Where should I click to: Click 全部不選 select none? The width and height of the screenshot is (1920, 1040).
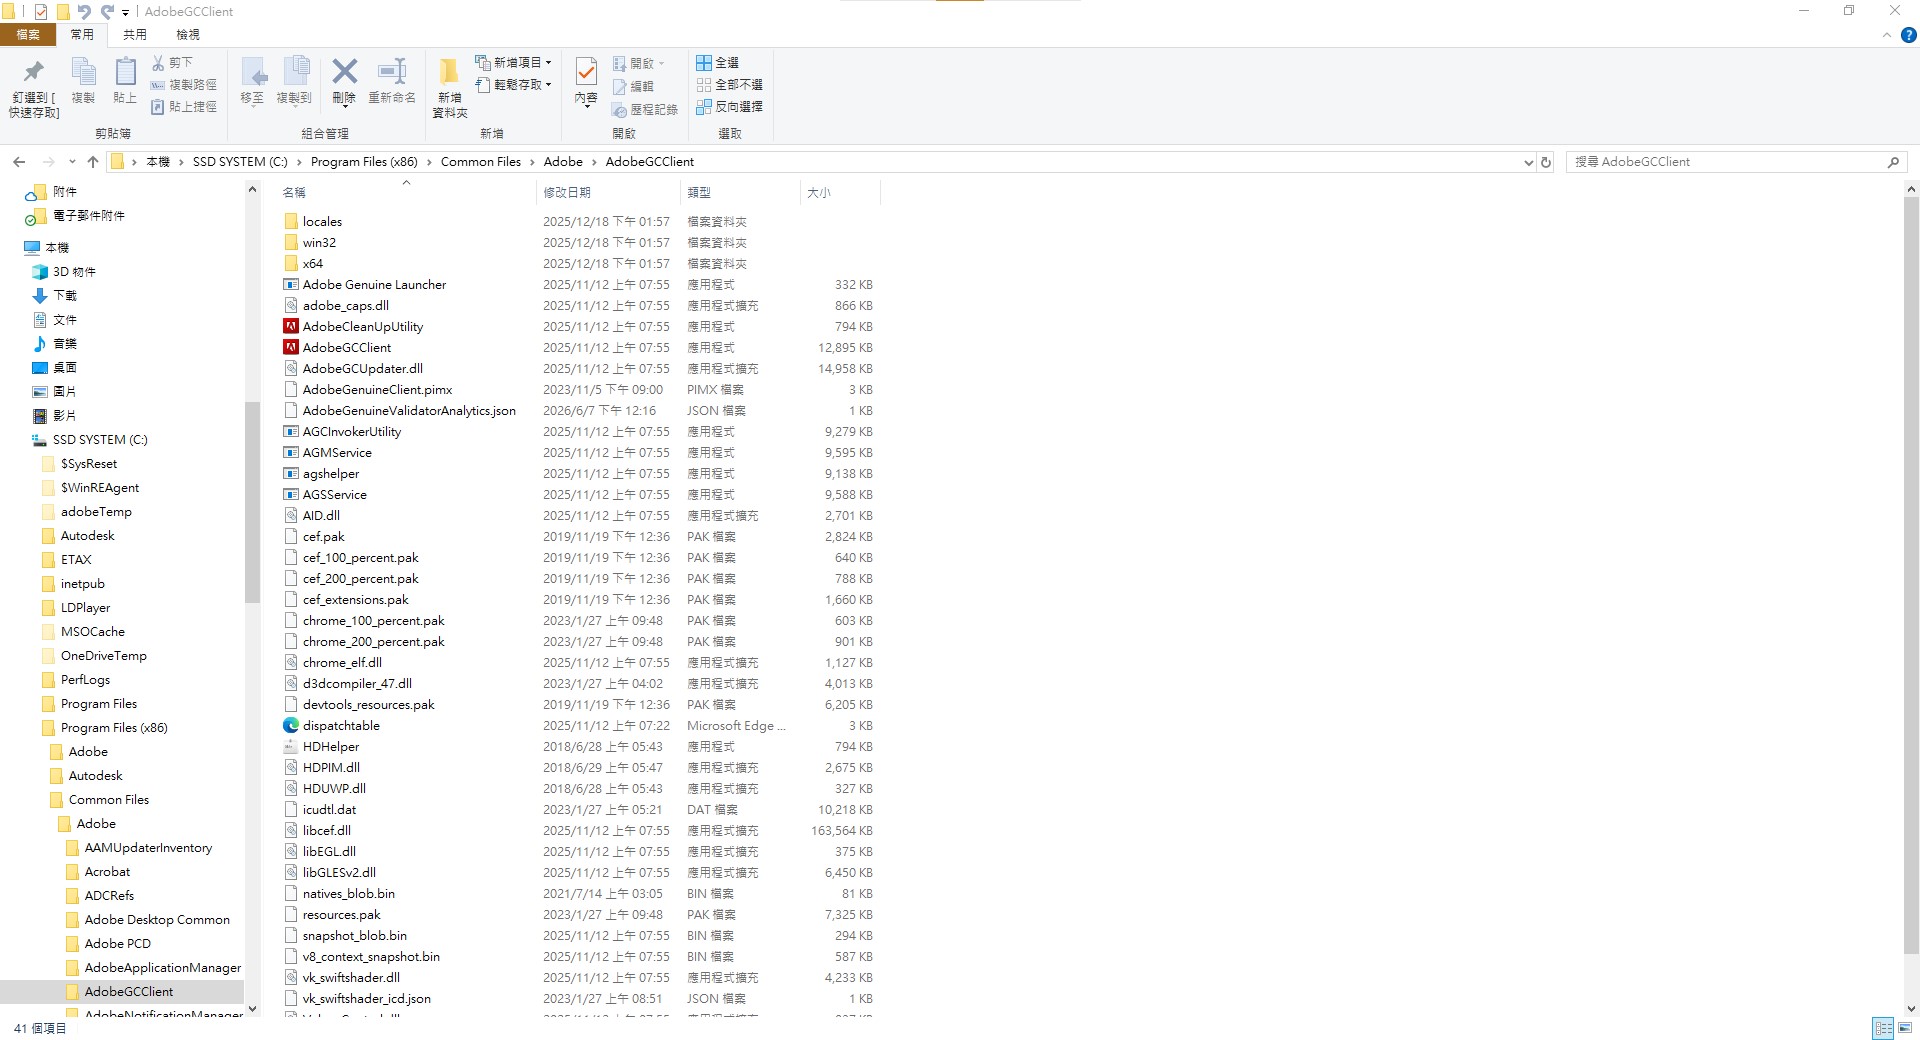coord(729,85)
